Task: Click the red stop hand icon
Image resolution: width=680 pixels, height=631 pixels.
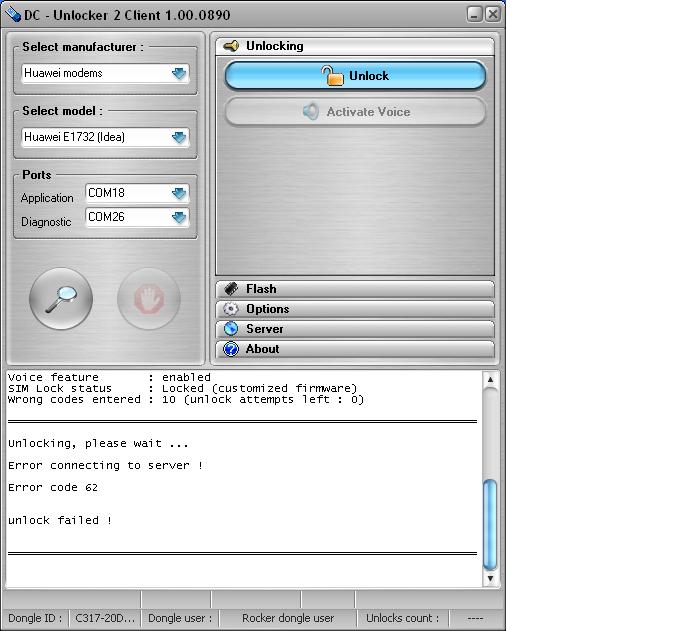Action: (149, 298)
